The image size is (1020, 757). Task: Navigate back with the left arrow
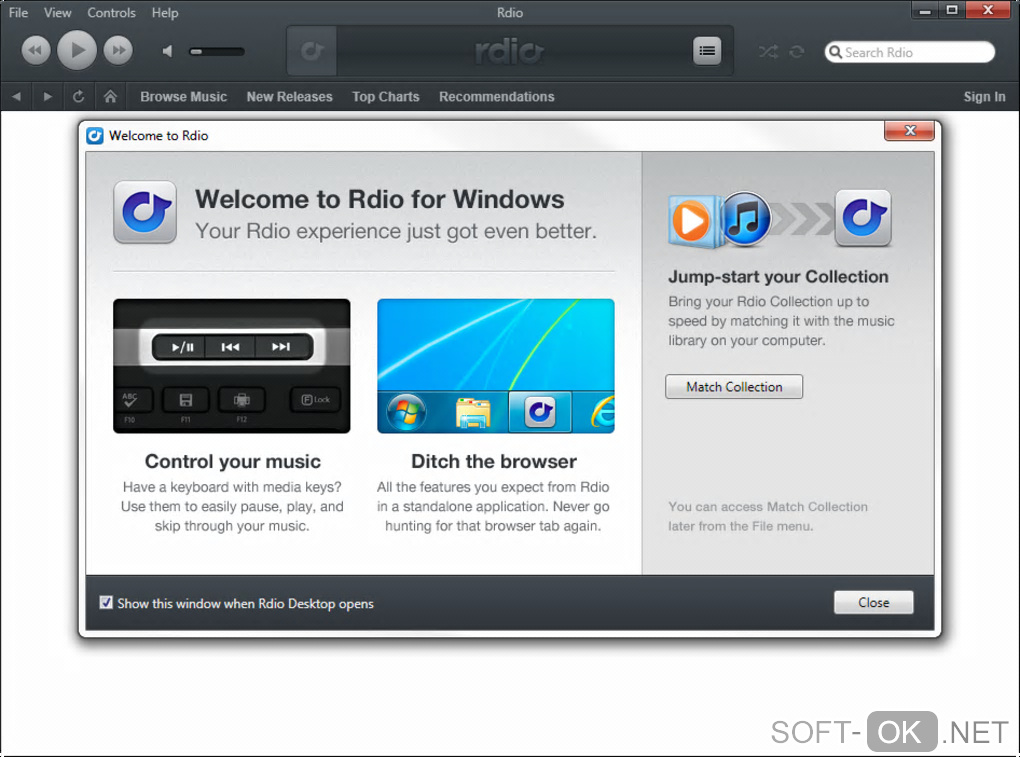16,97
